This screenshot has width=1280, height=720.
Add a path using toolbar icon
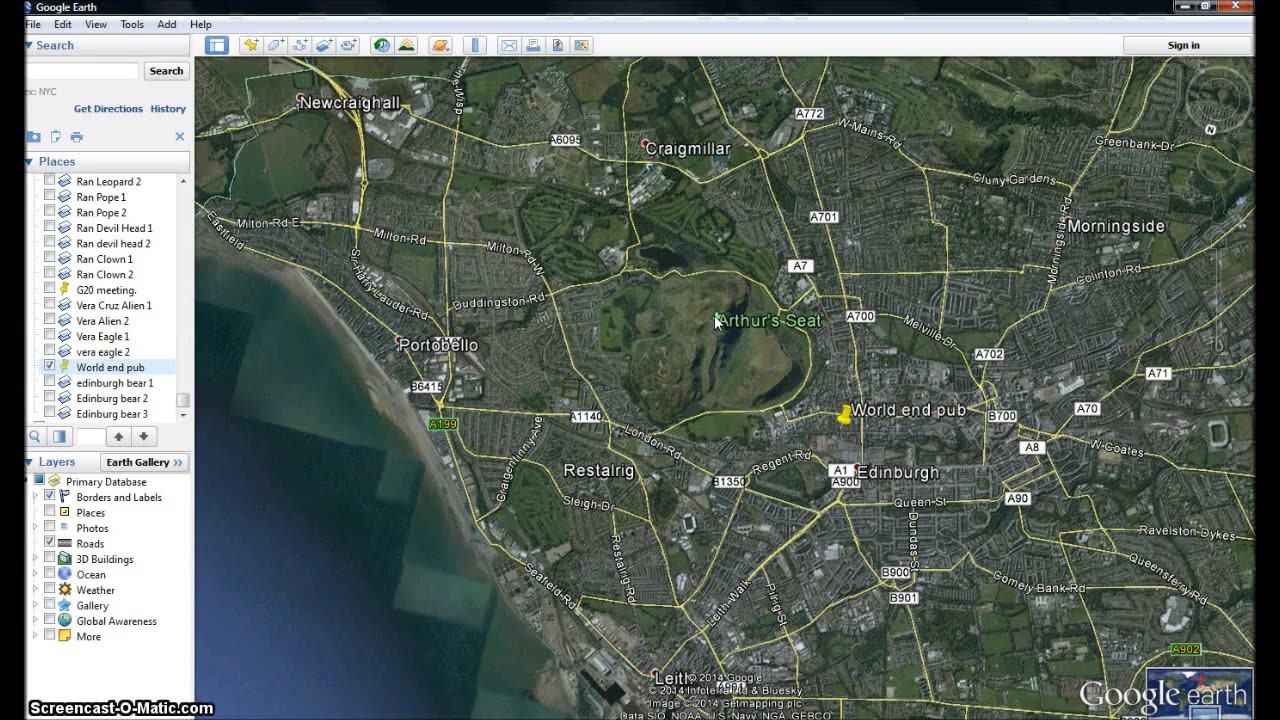pyautogui.click(x=300, y=45)
